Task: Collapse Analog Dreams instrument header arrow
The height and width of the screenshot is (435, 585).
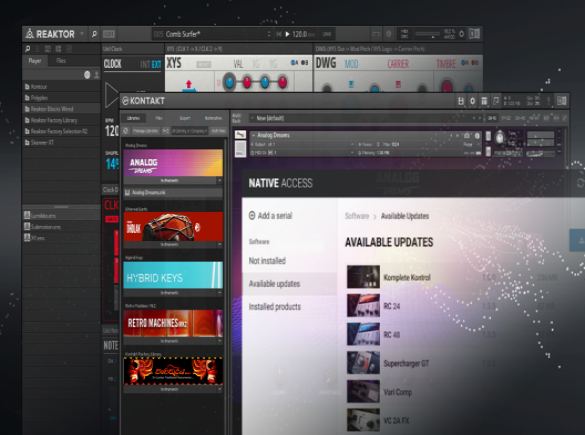Action: 254,135
